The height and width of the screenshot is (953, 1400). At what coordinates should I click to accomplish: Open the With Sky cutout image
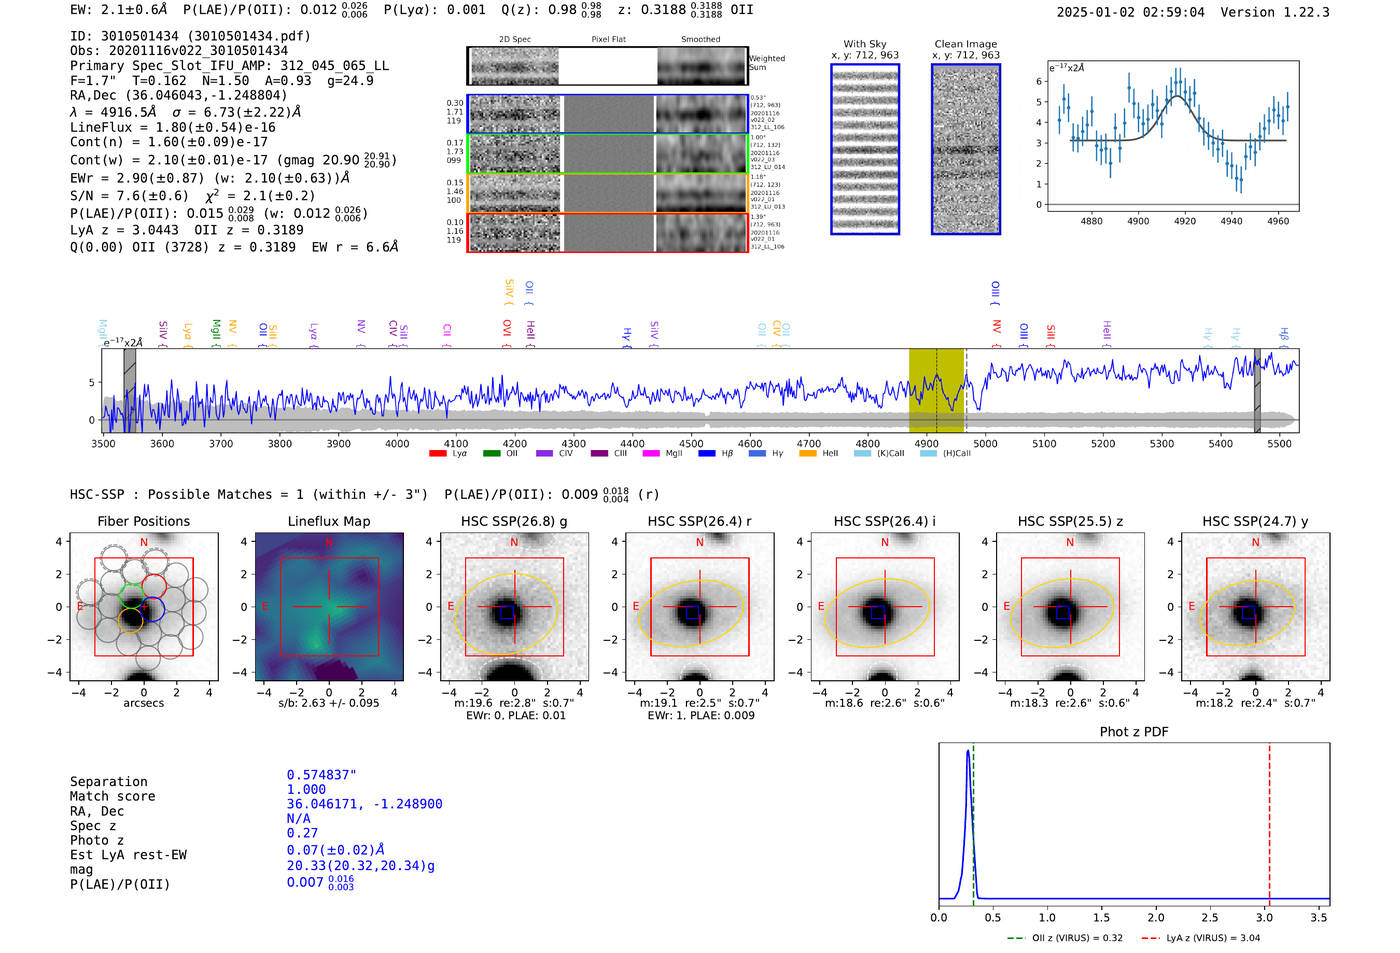pyautogui.click(x=865, y=150)
